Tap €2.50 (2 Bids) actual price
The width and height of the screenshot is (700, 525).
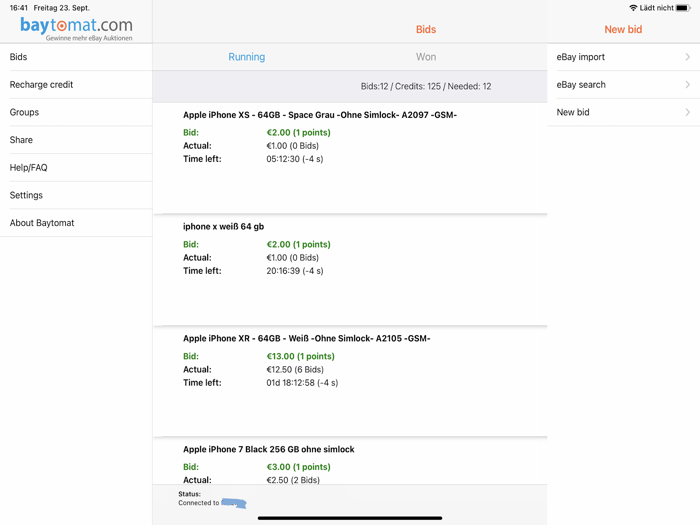coord(293,480)
